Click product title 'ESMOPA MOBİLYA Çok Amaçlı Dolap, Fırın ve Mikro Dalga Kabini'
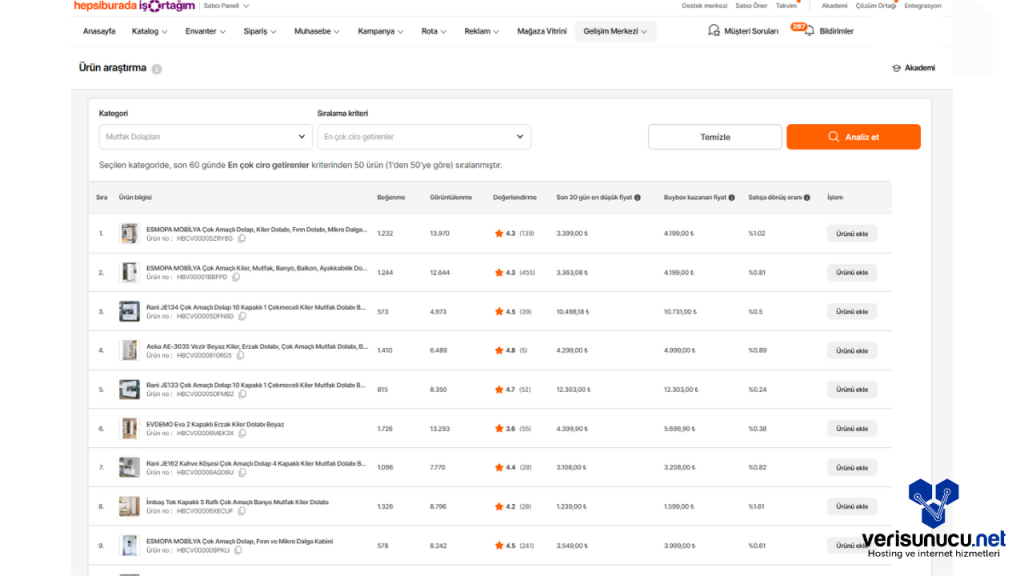 tap(240, 541)
